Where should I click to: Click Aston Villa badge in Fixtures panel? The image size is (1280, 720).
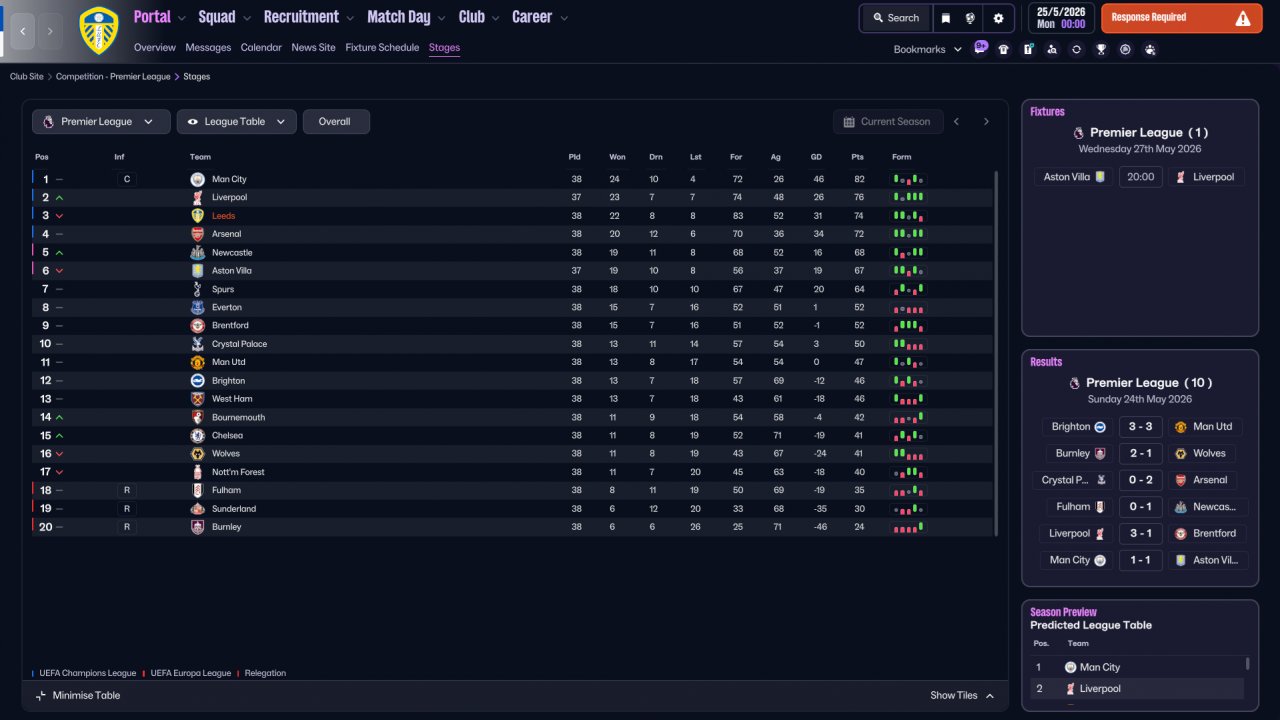(1100, 177)
